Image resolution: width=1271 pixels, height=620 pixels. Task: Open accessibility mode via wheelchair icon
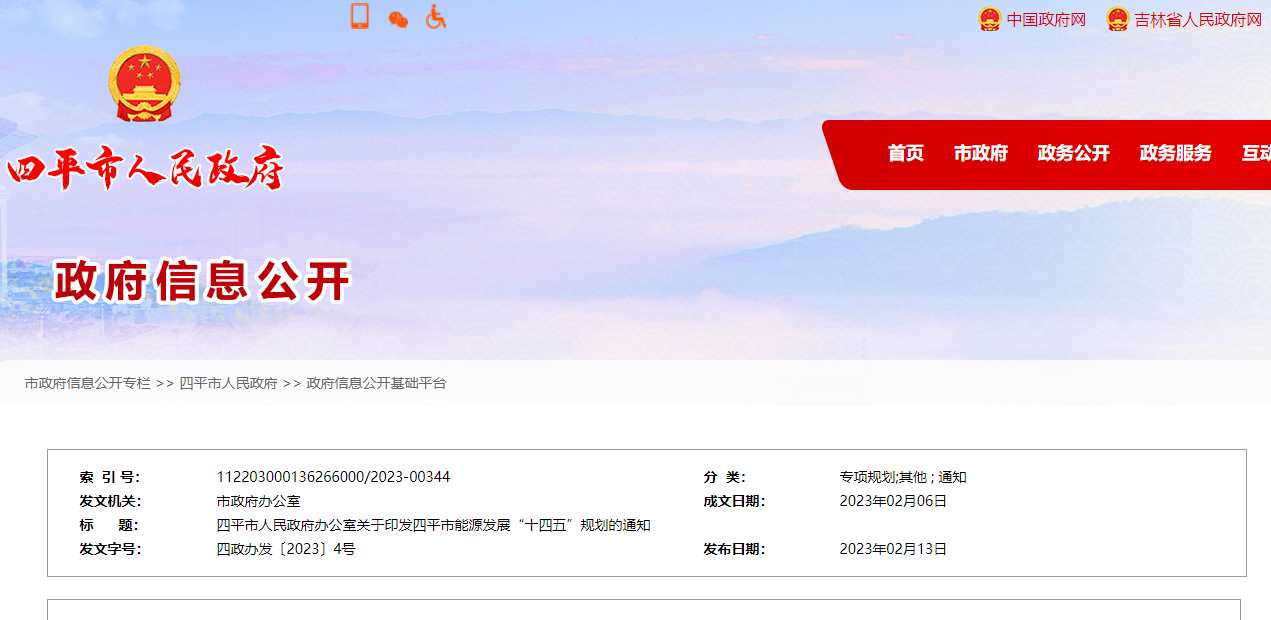point(434,17)
